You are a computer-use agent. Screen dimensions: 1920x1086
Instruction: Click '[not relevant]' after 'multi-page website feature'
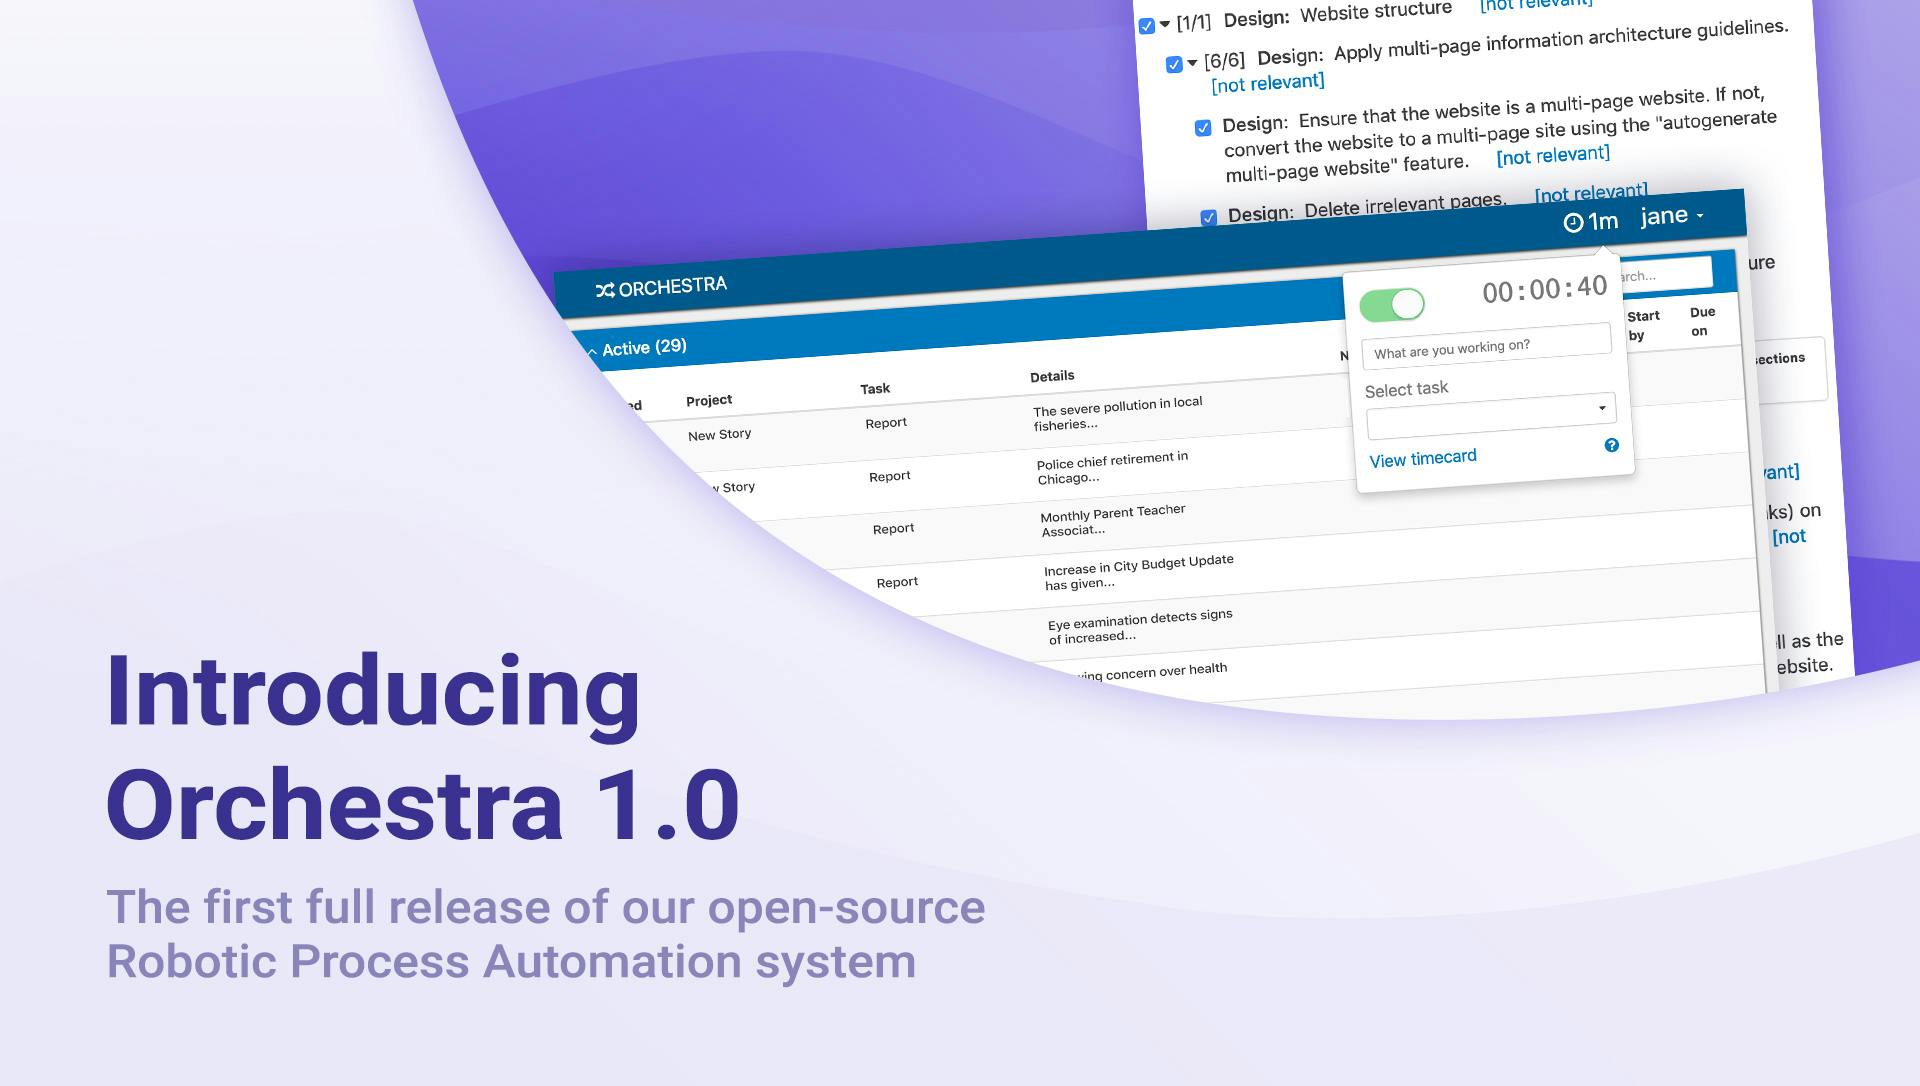[1553, 155]
